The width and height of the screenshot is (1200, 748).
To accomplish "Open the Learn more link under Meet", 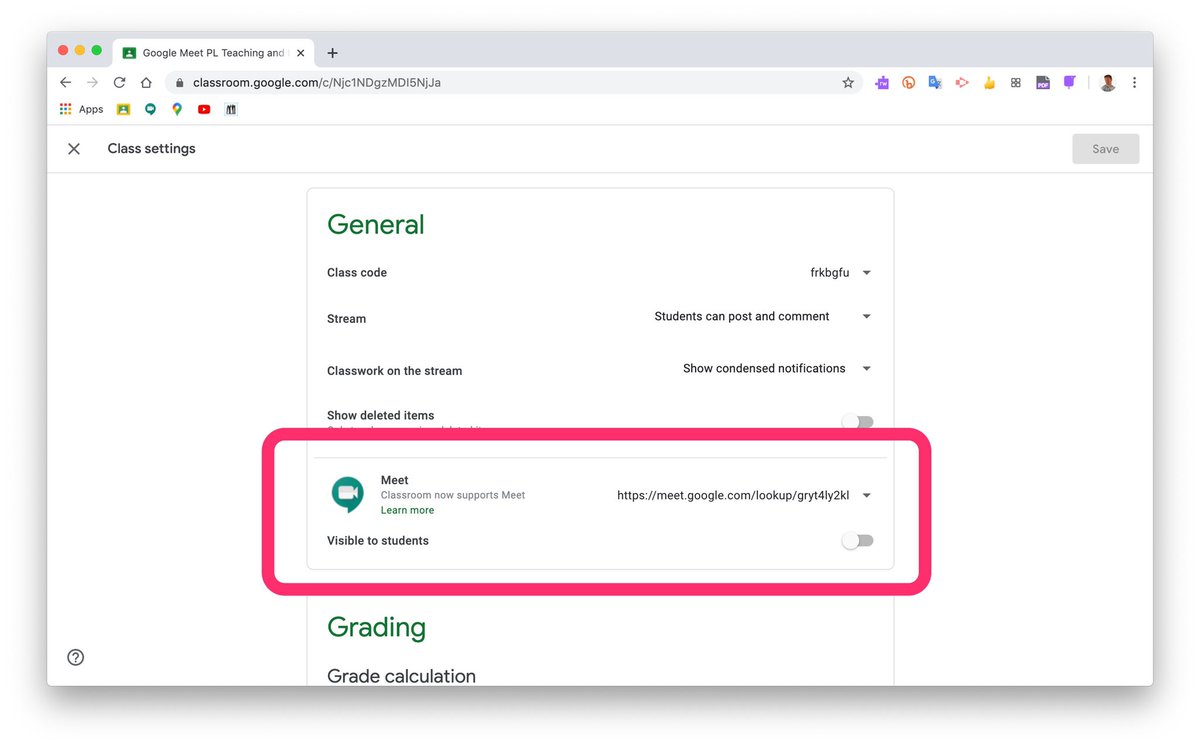I will [x=407, y=510].
